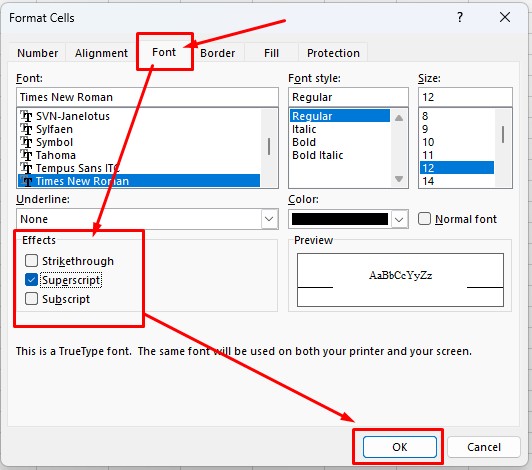Click the Size input field
The height and width of the screenshot is (470, 532).
point(465,97)
